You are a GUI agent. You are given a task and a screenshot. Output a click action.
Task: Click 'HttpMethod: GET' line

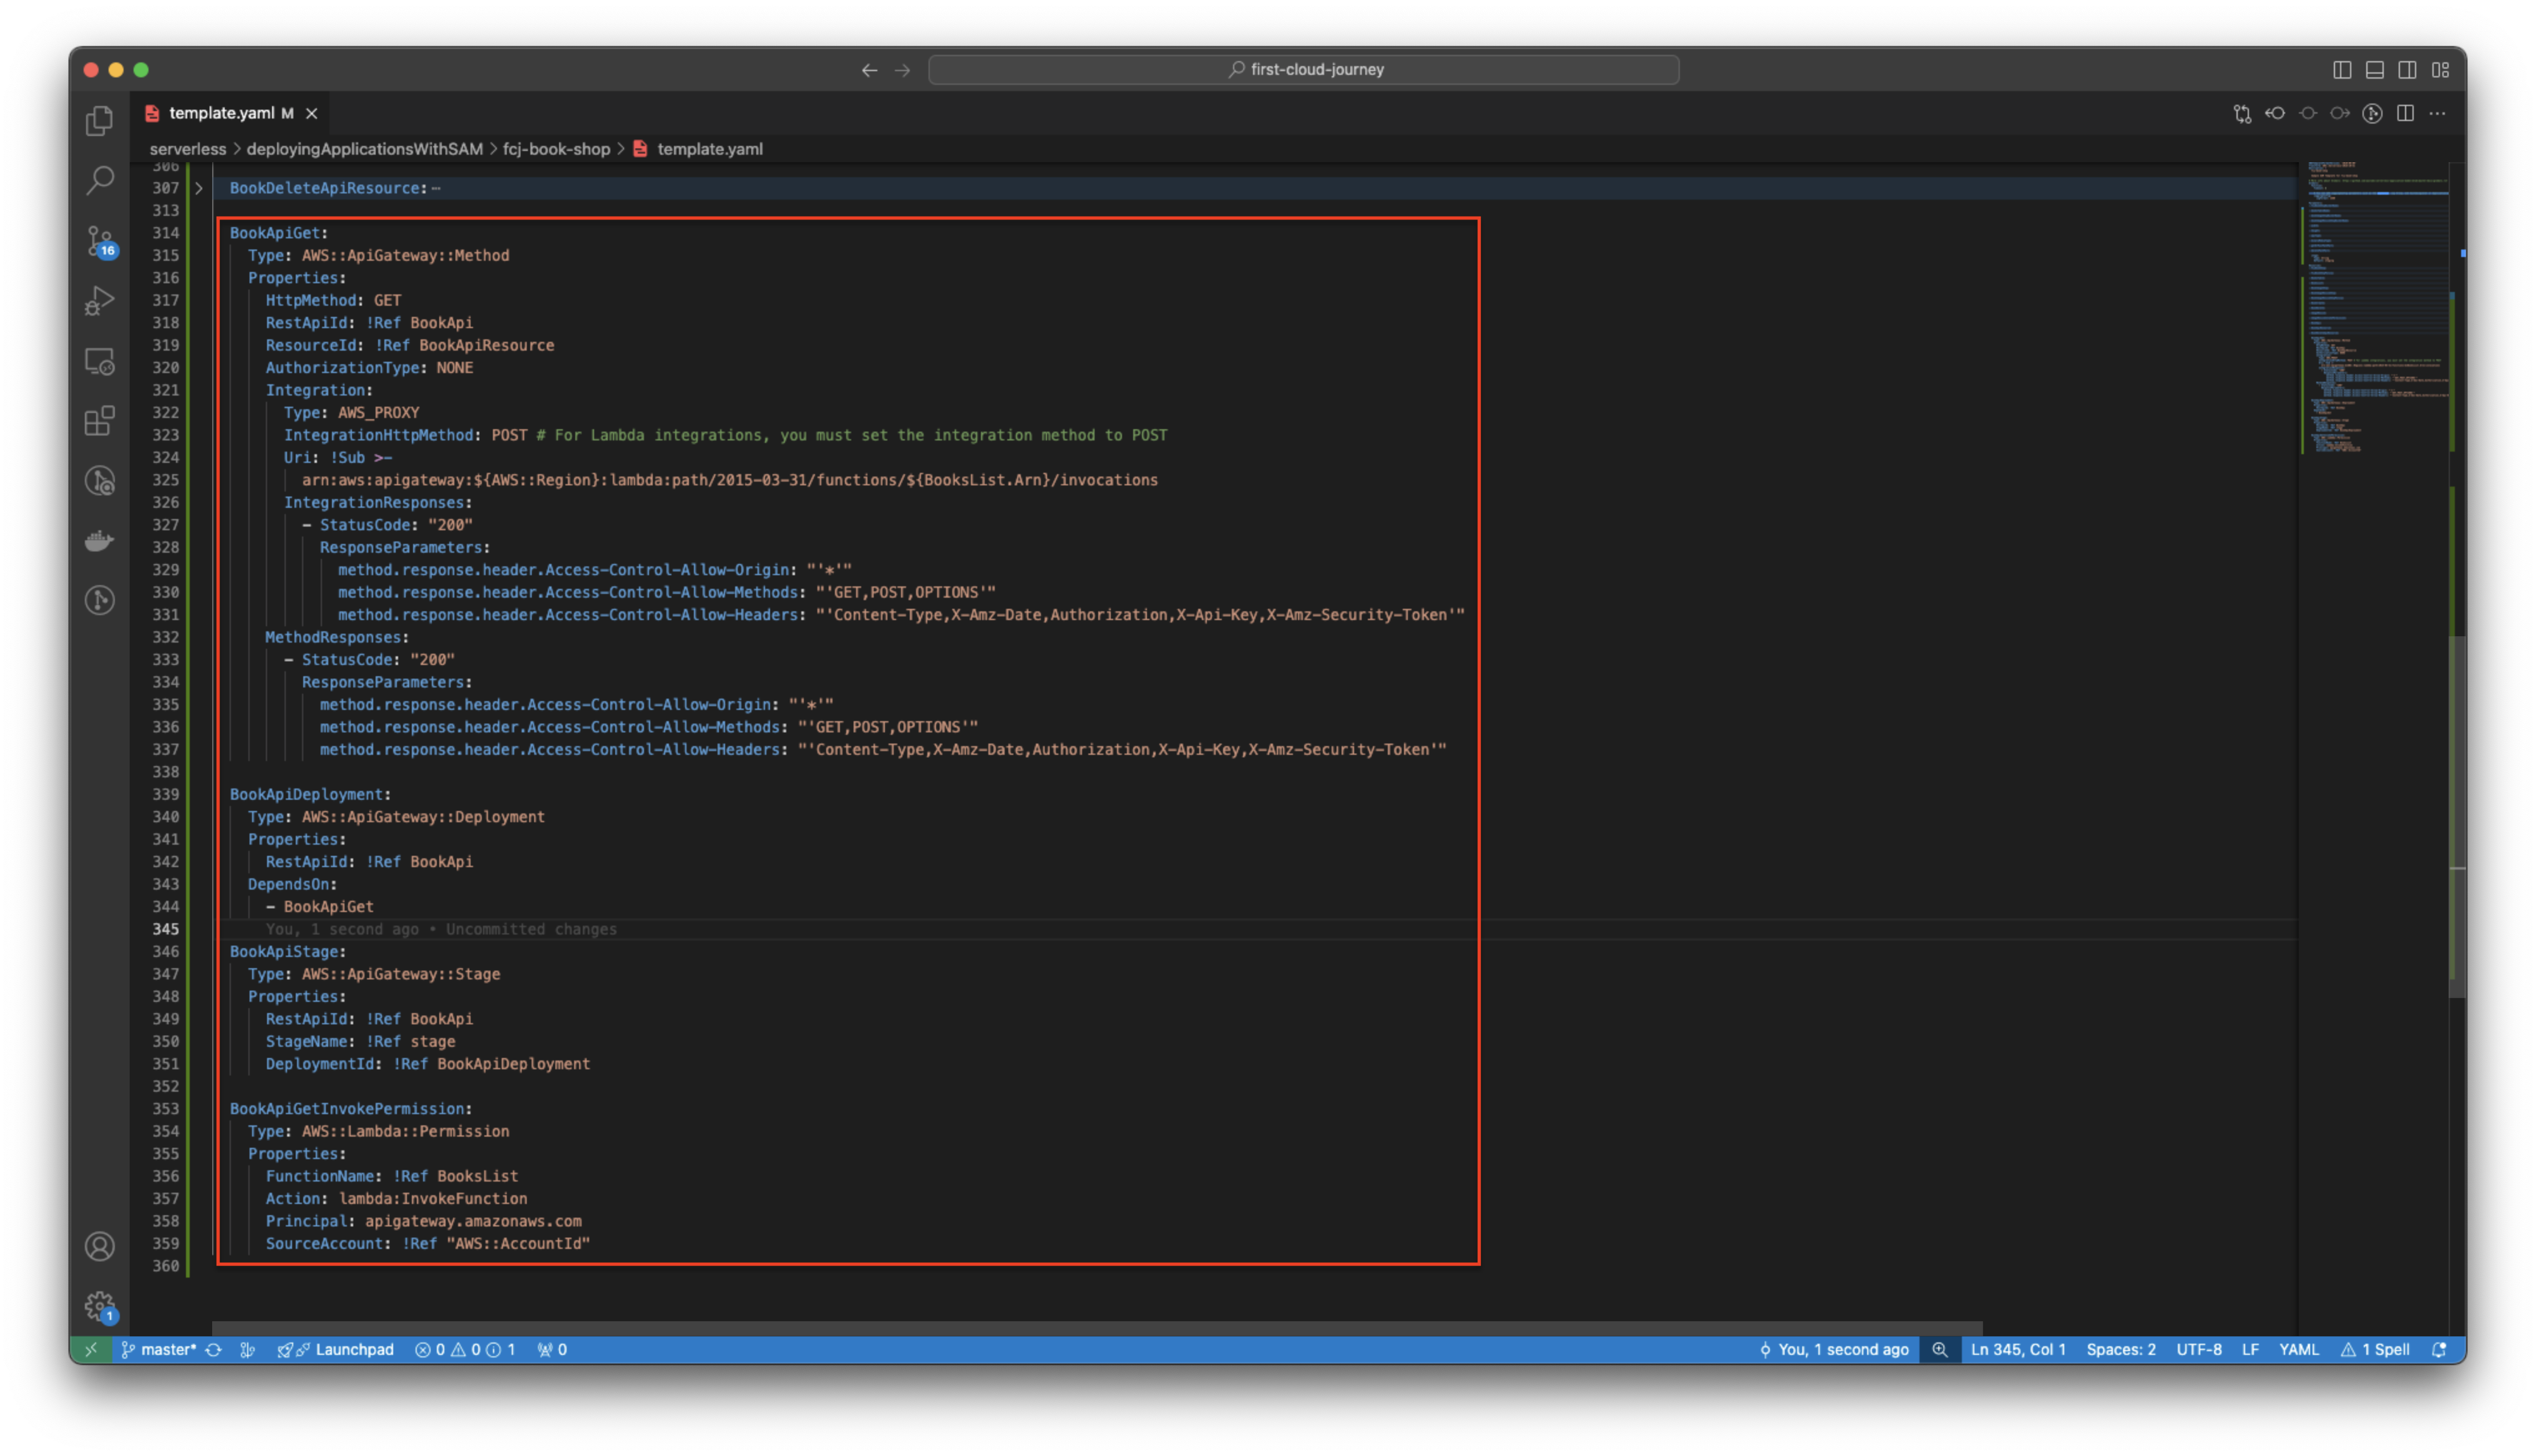333,300
